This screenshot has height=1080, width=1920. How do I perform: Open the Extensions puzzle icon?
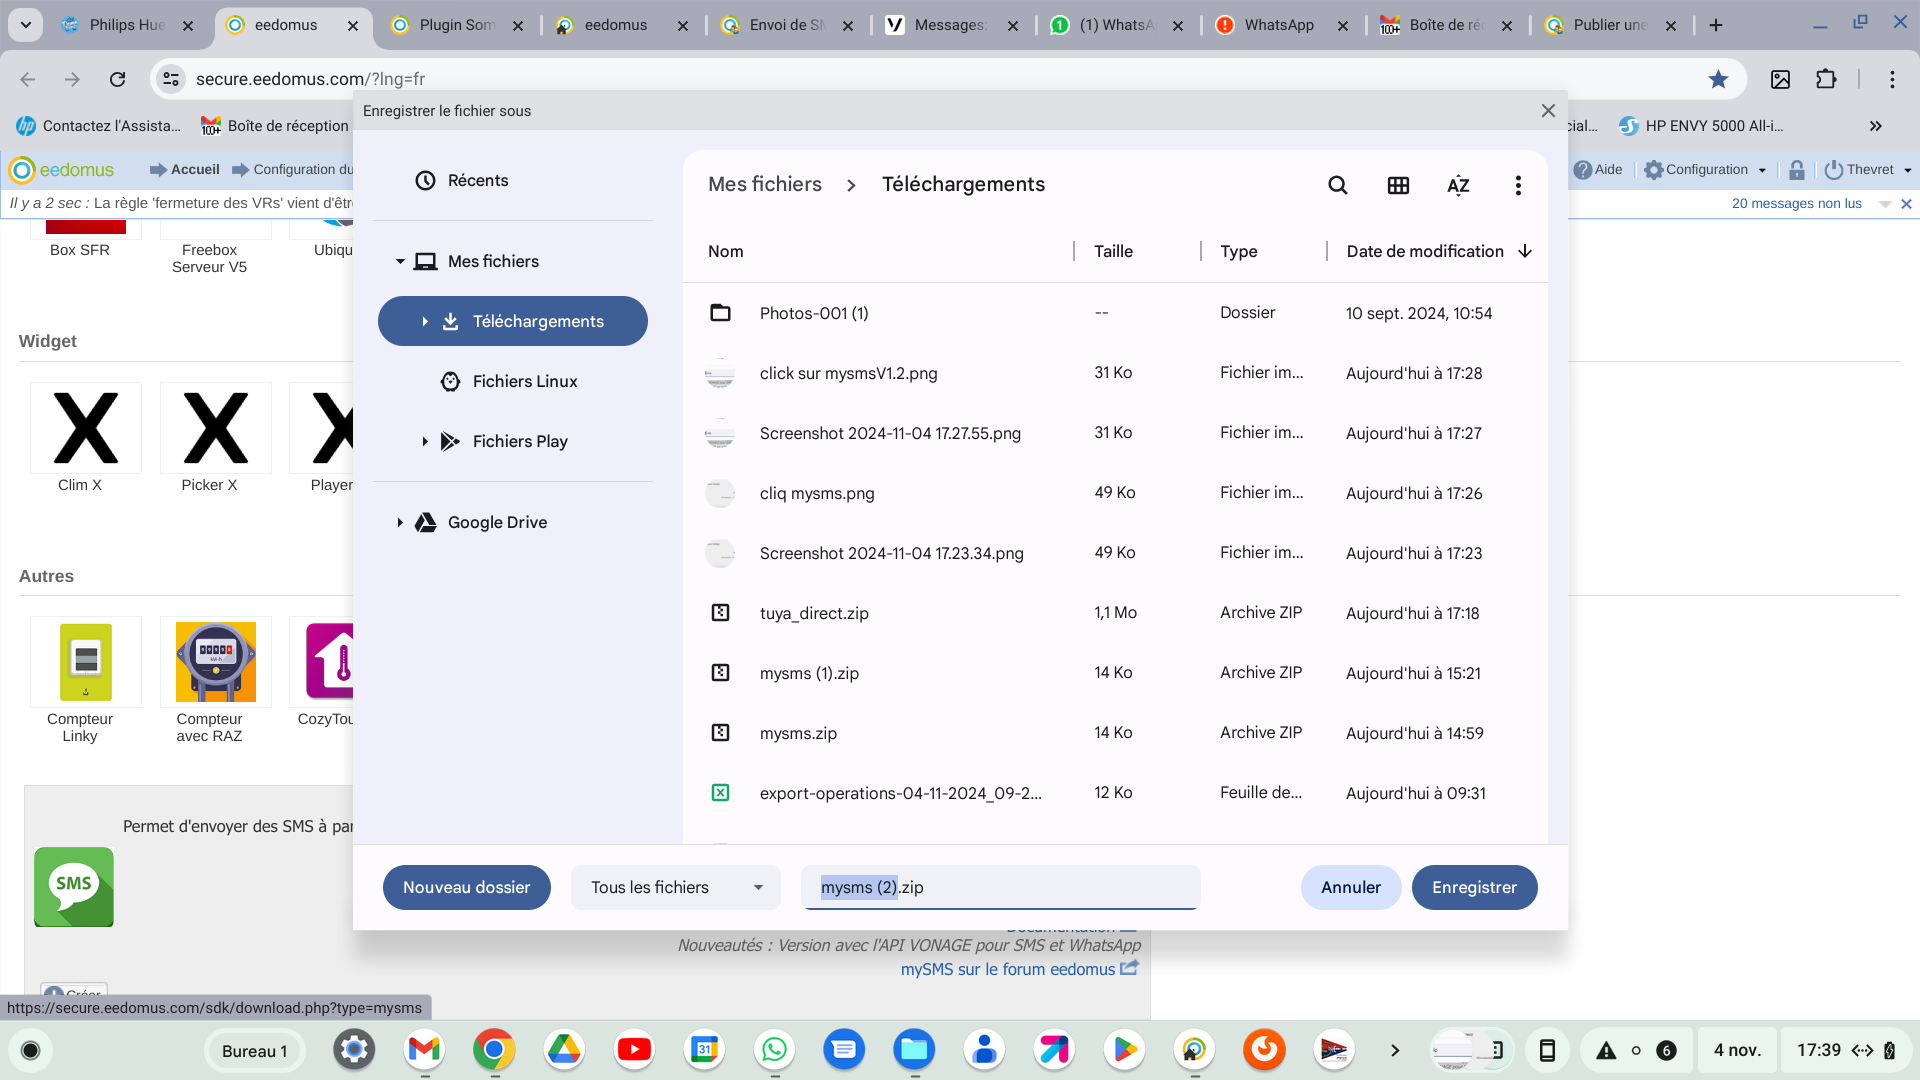(x=1826, y=79)
